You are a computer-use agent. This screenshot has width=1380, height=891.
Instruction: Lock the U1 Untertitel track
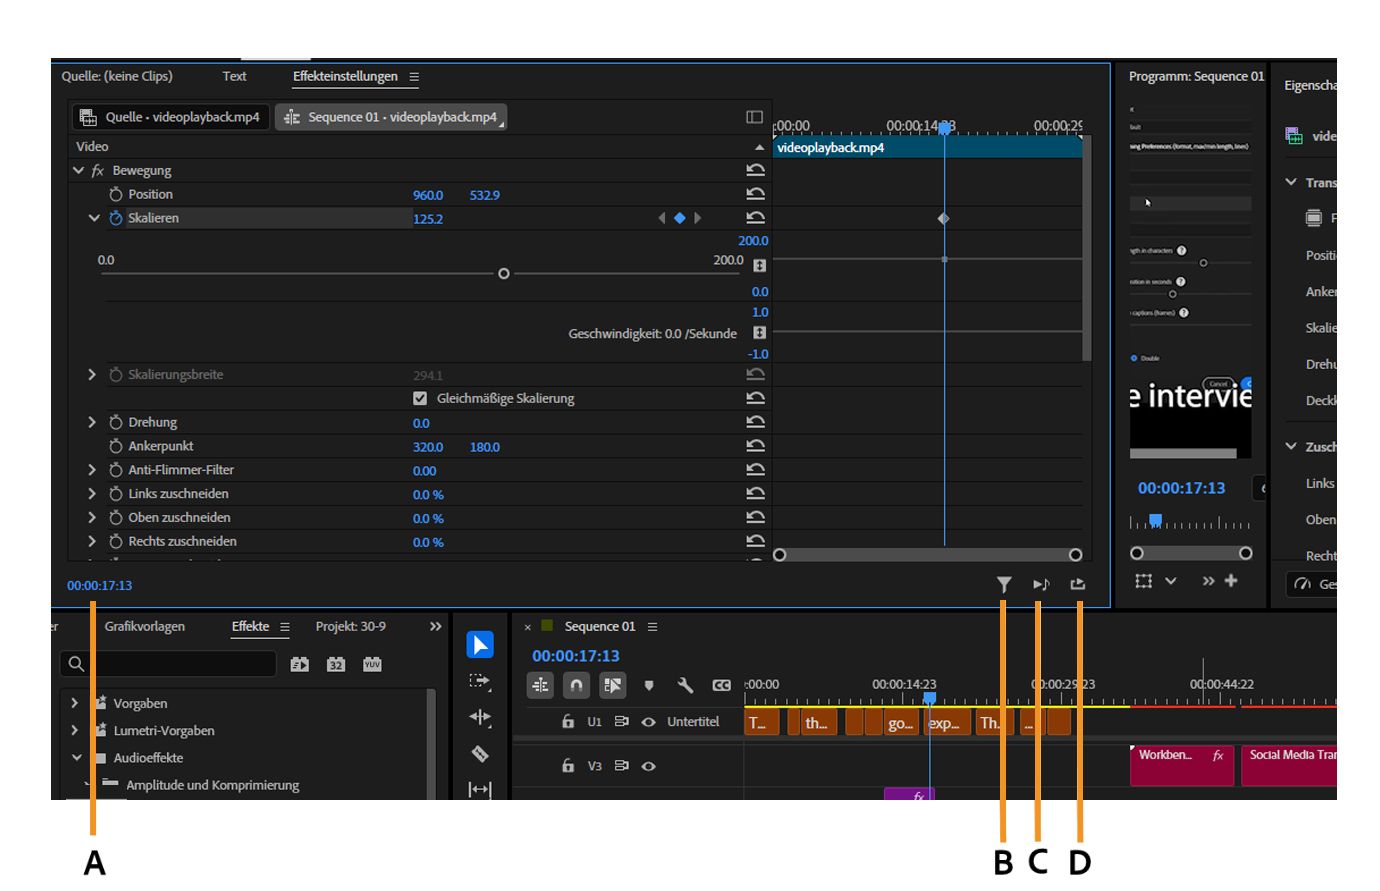pos(568,722)
